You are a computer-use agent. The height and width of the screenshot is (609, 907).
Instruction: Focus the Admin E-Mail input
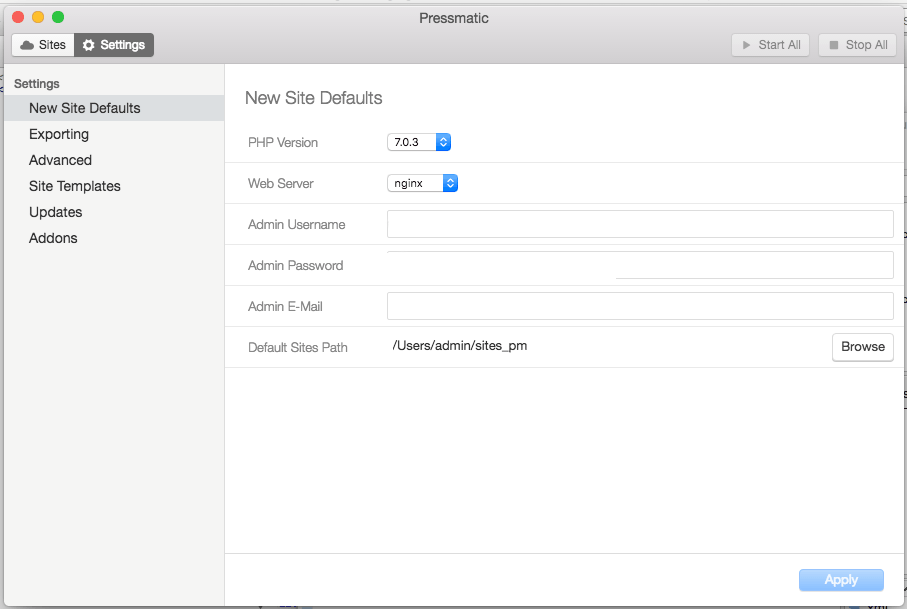[x=640, y=306]
